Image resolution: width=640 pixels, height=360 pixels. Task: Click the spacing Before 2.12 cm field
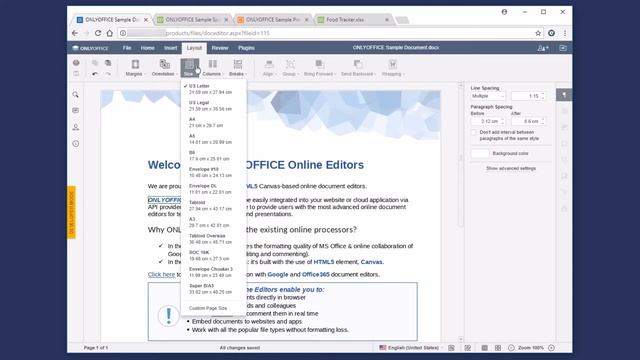(x=488, y=121)
